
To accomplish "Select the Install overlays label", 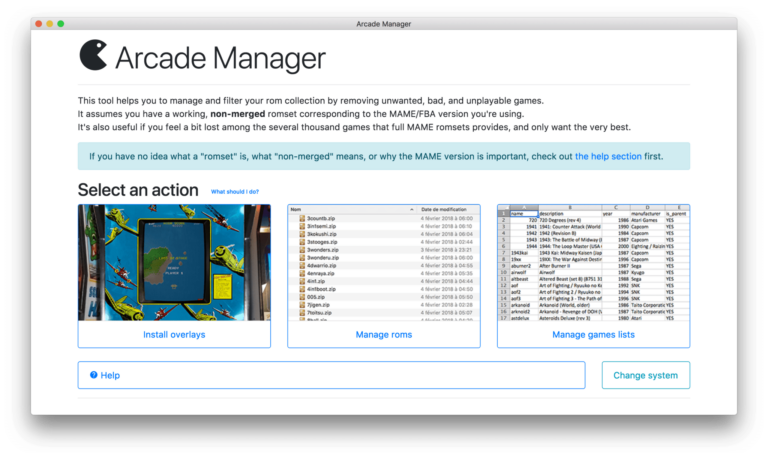I will point(174,334).
